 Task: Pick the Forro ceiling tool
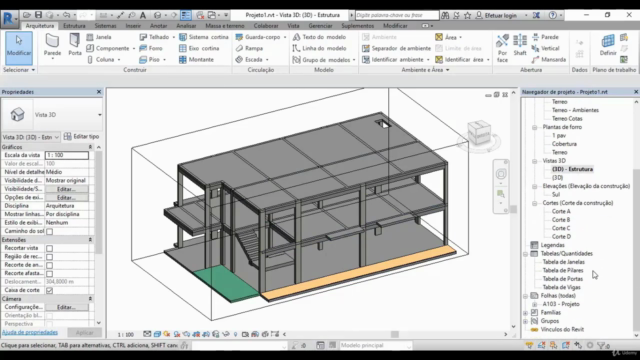pos(151,48)
